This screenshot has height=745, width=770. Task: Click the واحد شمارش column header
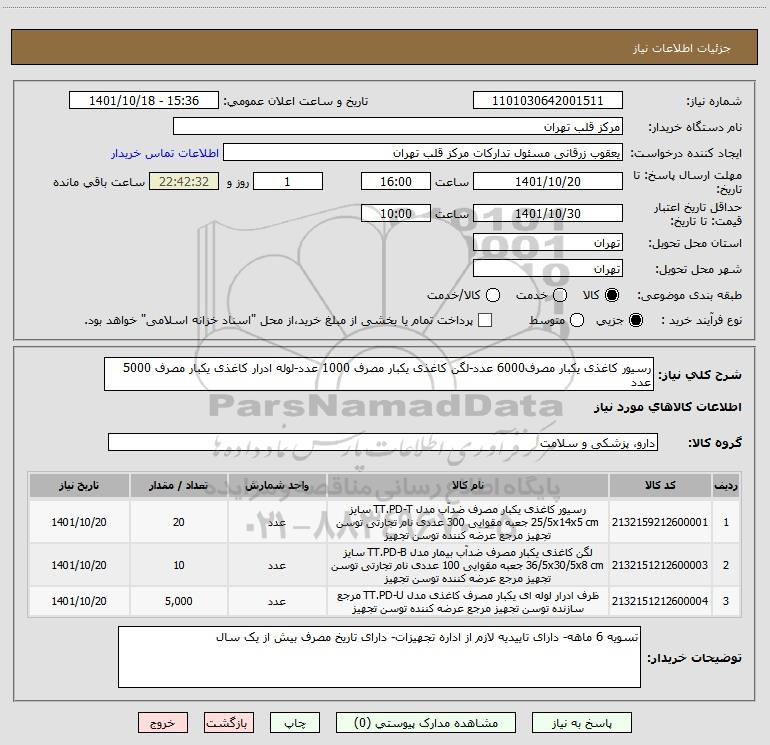coord(277,485)
